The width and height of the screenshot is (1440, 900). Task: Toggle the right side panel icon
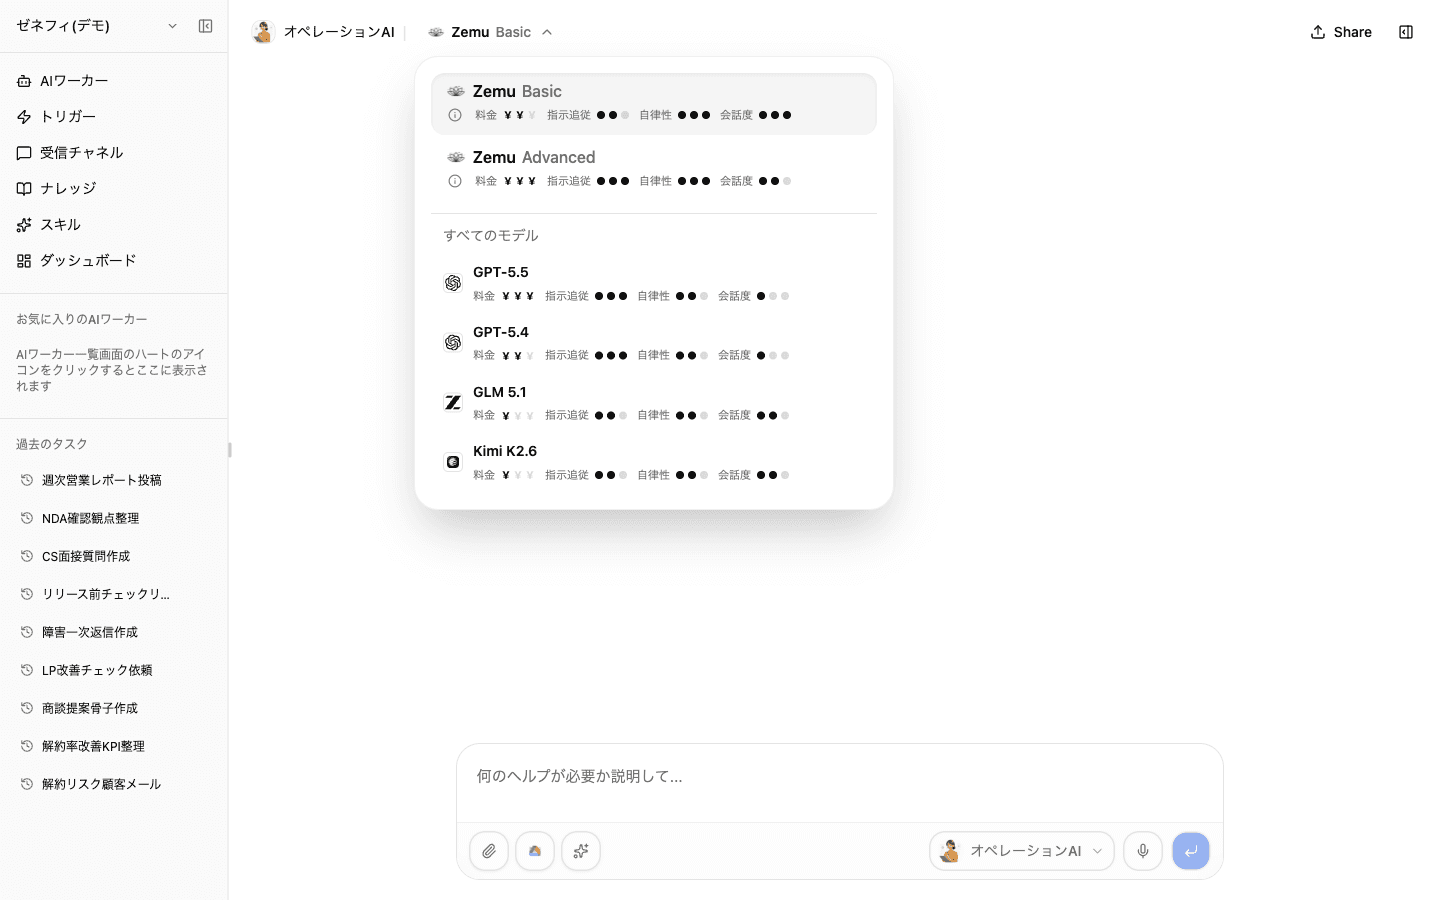1406,32
